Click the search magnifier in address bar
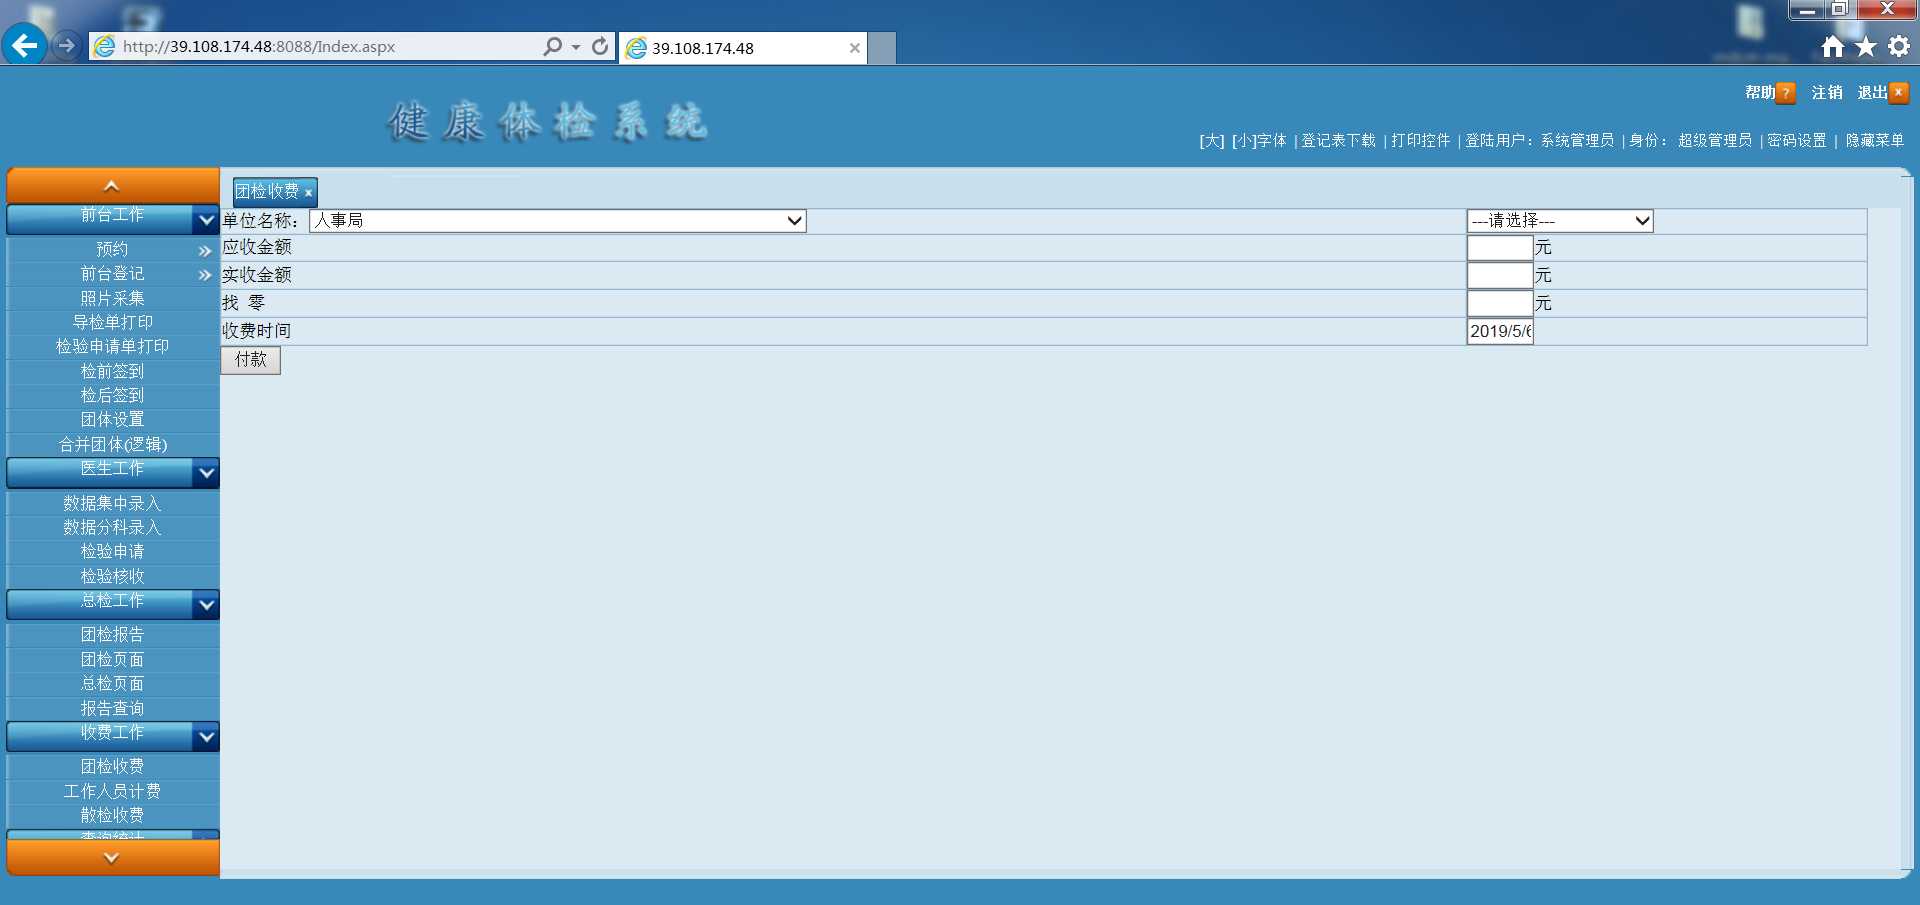 tap(552, 47)
